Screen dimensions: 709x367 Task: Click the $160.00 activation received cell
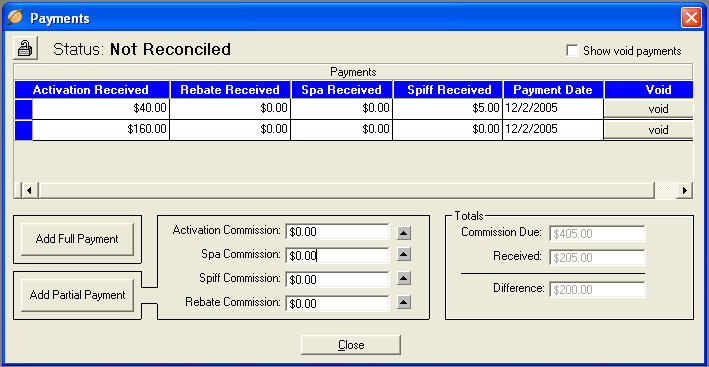point(100,130)
